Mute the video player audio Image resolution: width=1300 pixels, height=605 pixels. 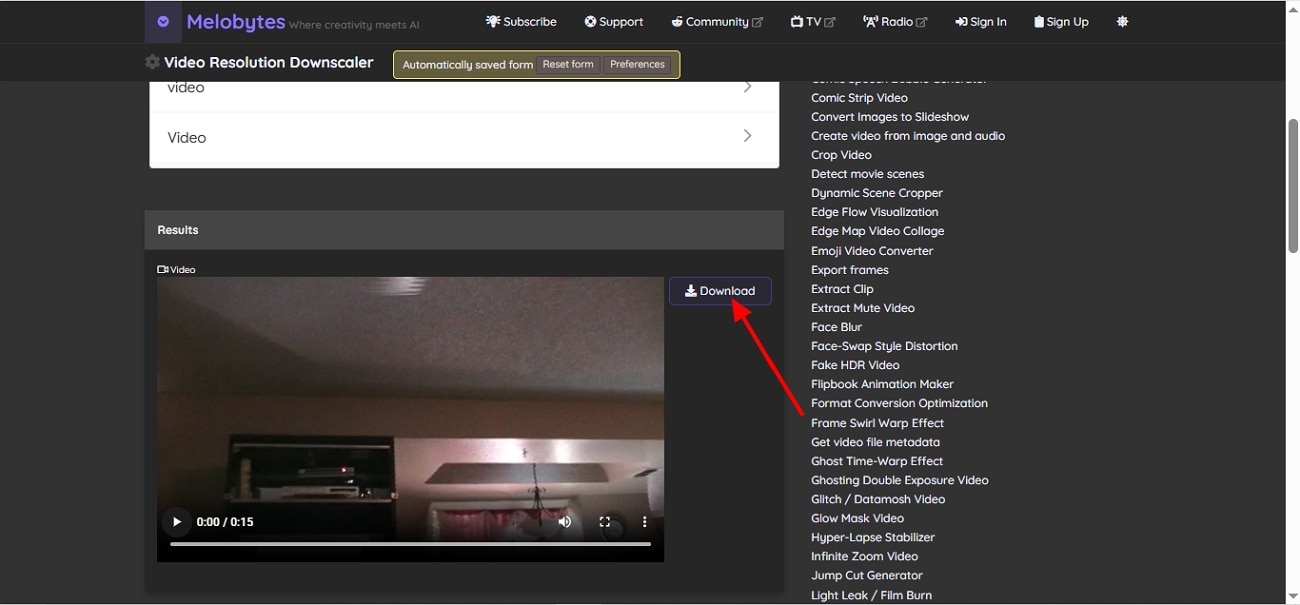point(564,521)
